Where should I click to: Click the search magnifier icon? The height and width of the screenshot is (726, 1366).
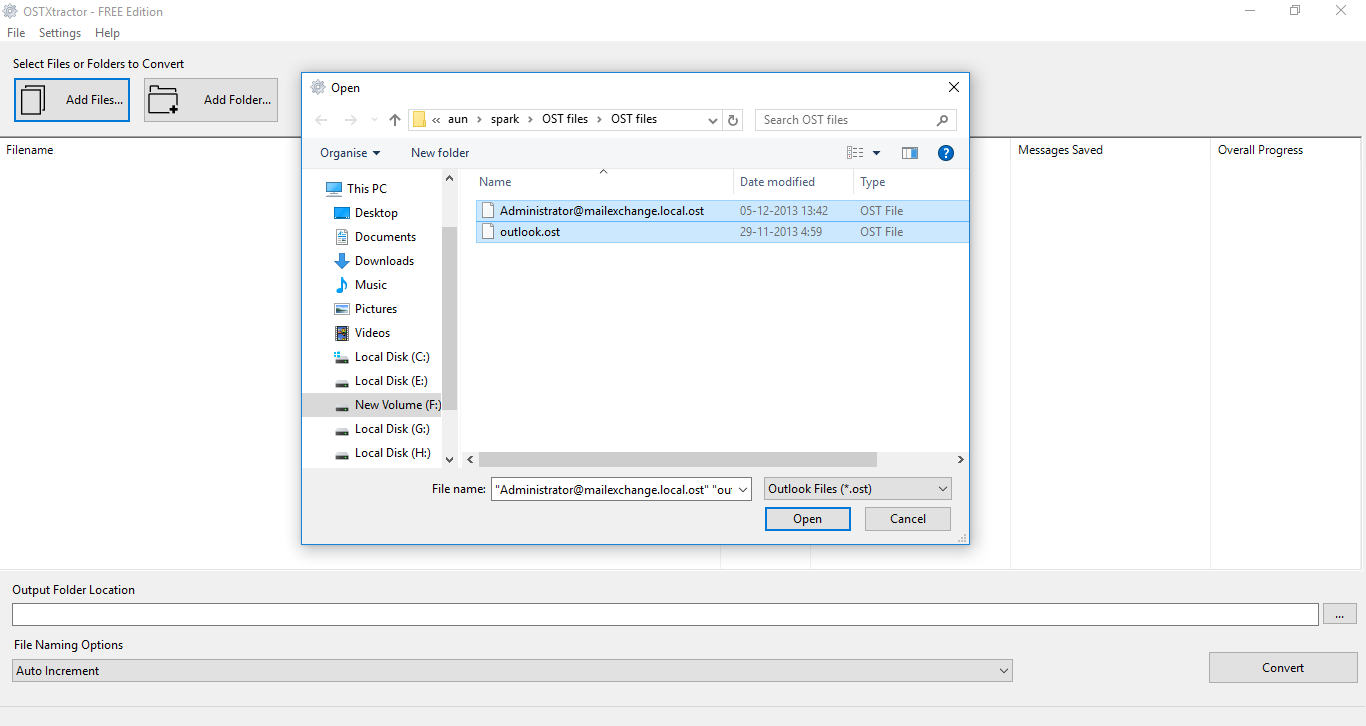coord(942,120)
